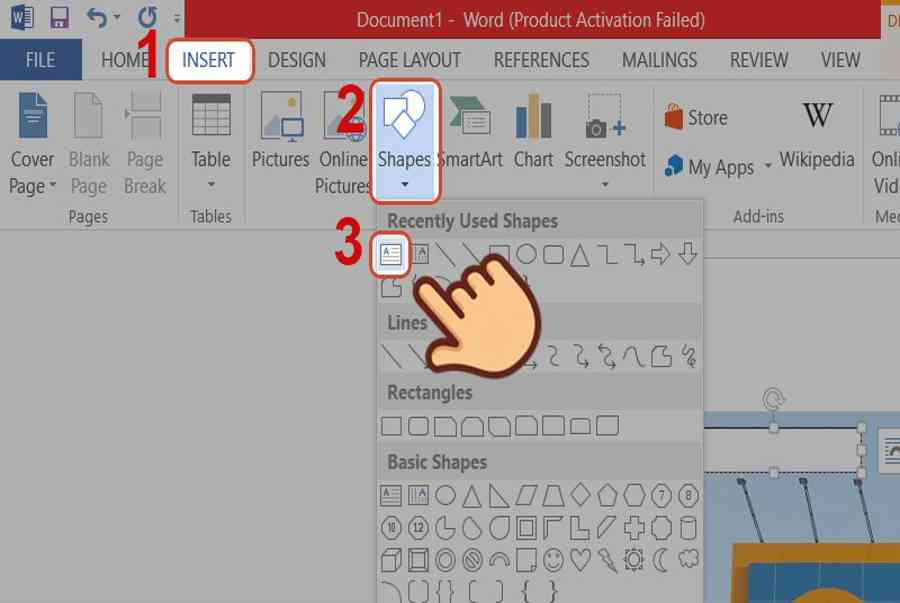
Task: Switch to the HOME tab
Action: [x=125, y=60]
